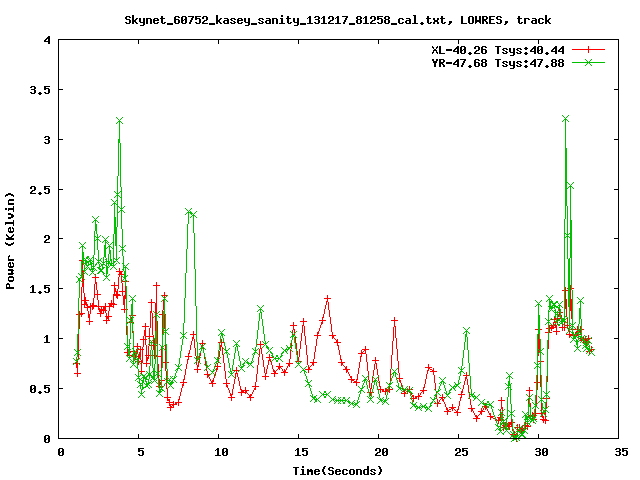Click the x-axis tick label 5

(x=140, y=452)
